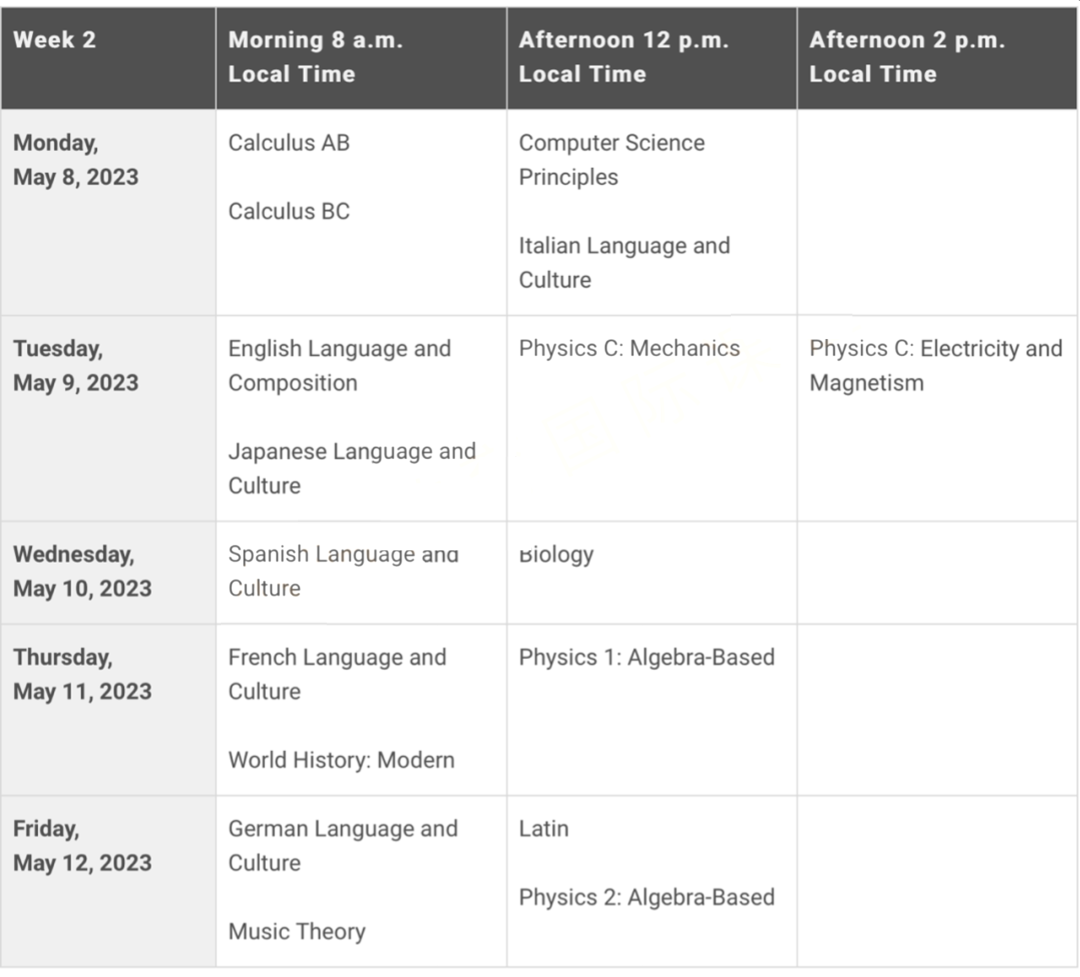
Task: Select the Music Theory exam
Action: pos(297,932)
